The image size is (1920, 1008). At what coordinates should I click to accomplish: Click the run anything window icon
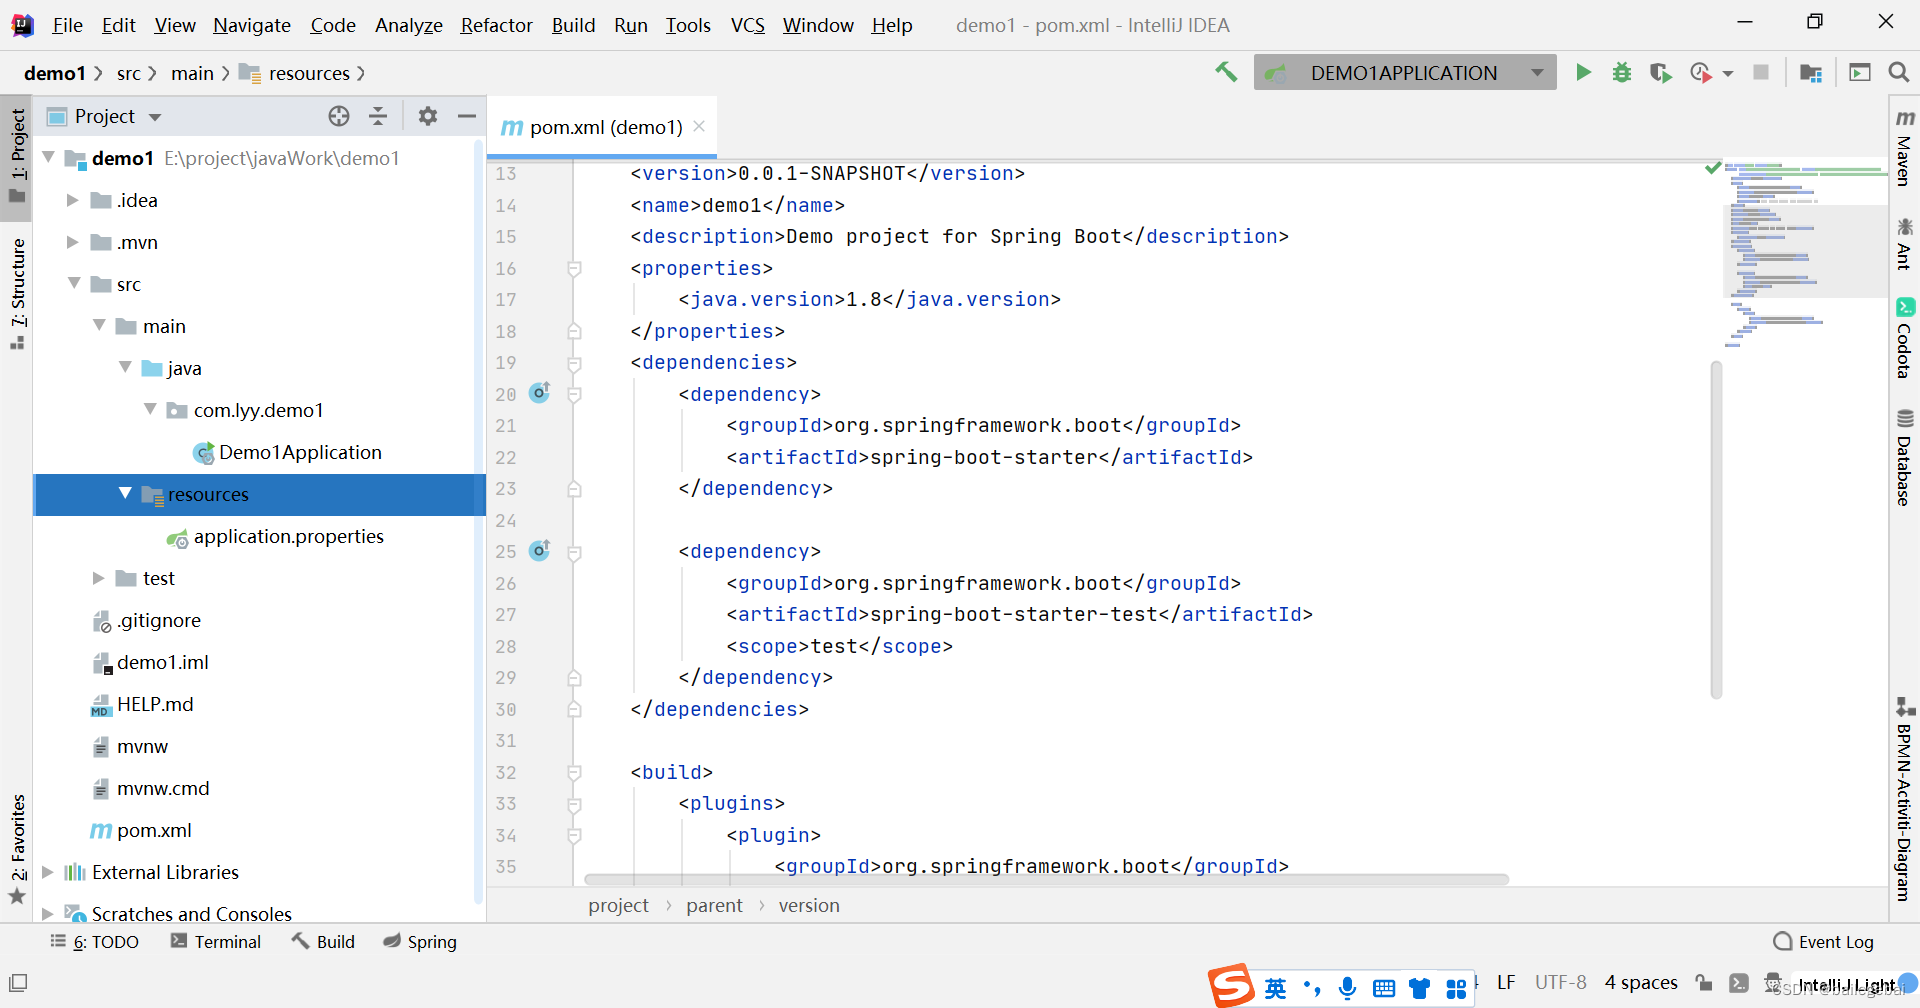1860,72
